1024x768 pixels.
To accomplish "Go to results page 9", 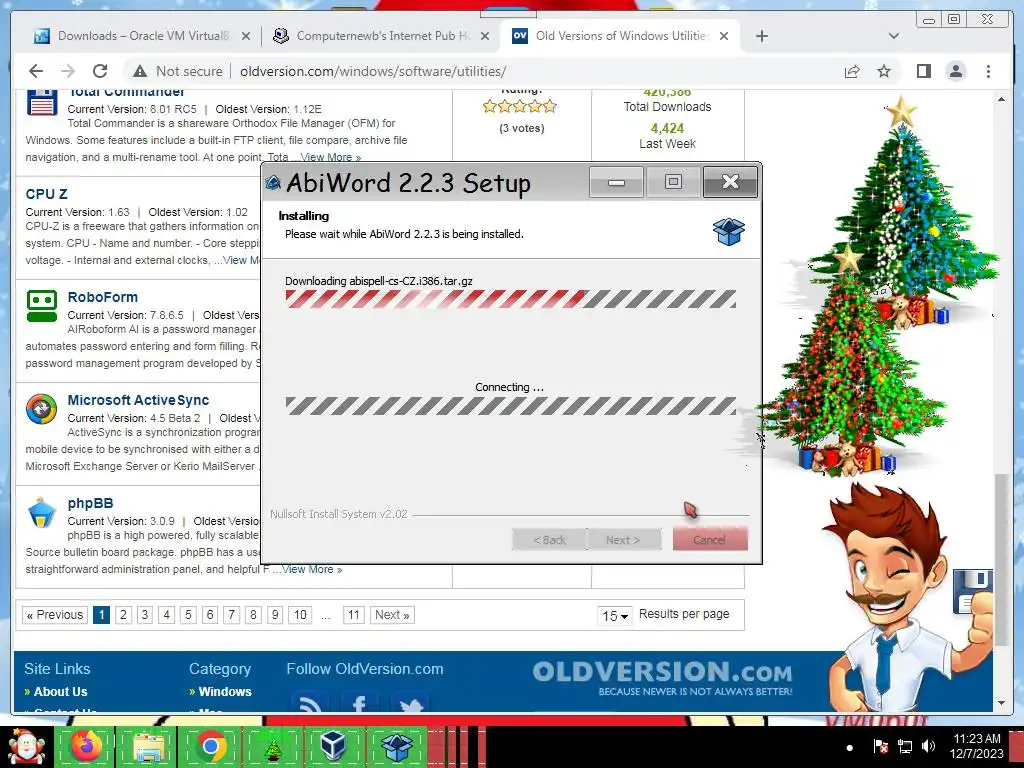I will [275, 615].
